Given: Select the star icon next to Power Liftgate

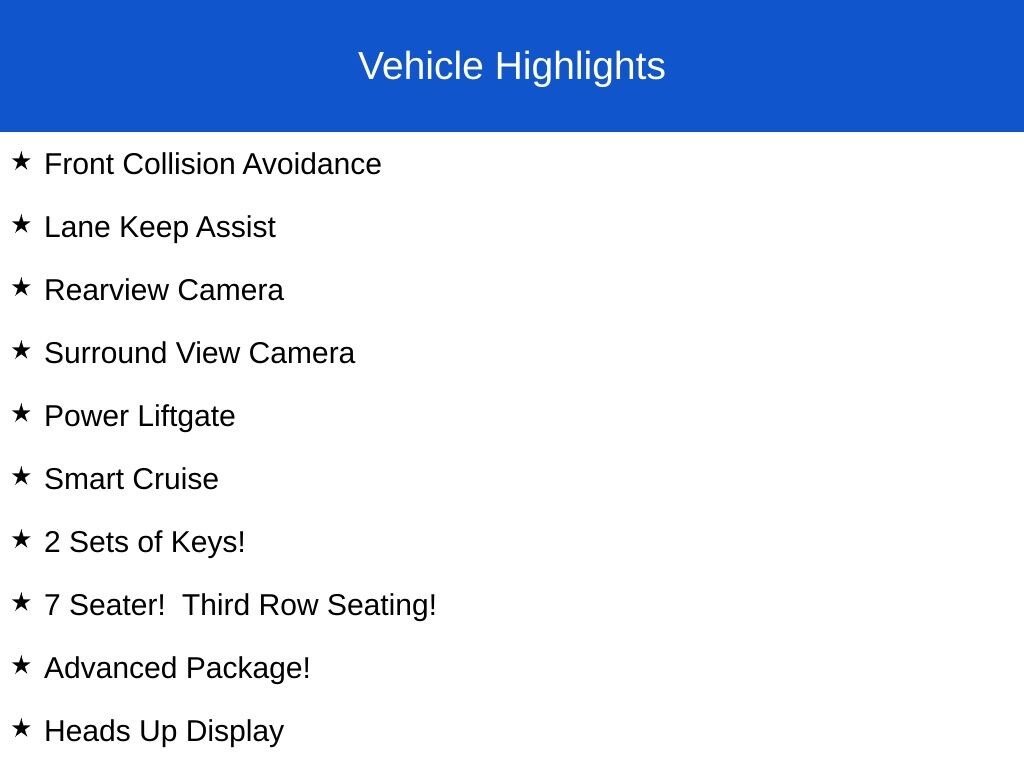Looking at the screenshot, I should tap(21, 413).
